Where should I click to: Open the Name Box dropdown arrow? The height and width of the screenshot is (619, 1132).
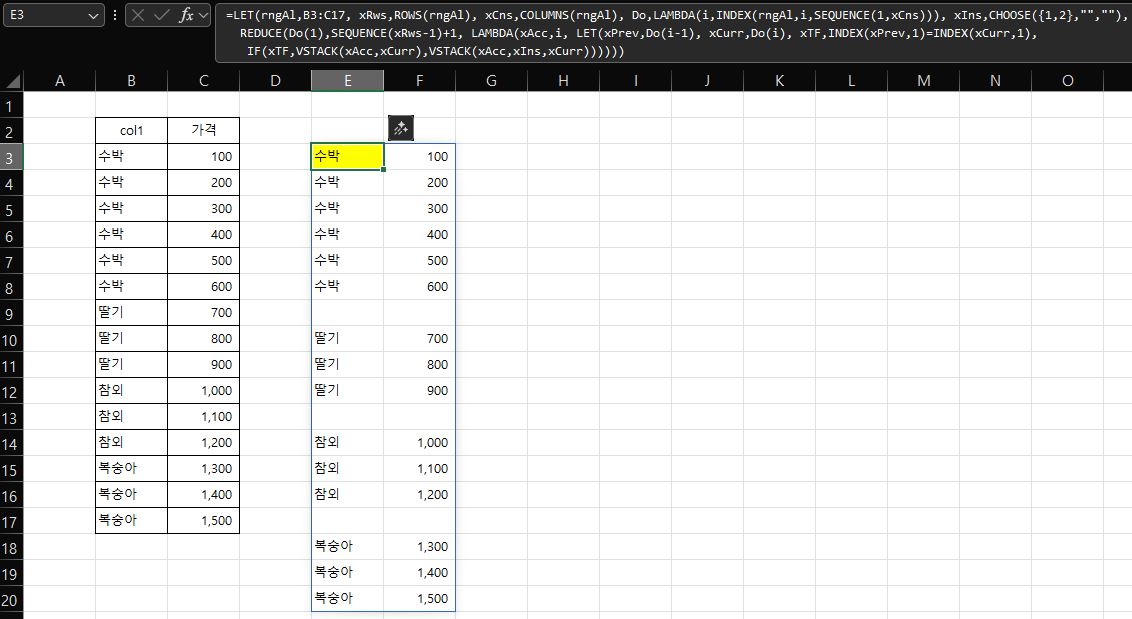93,16
